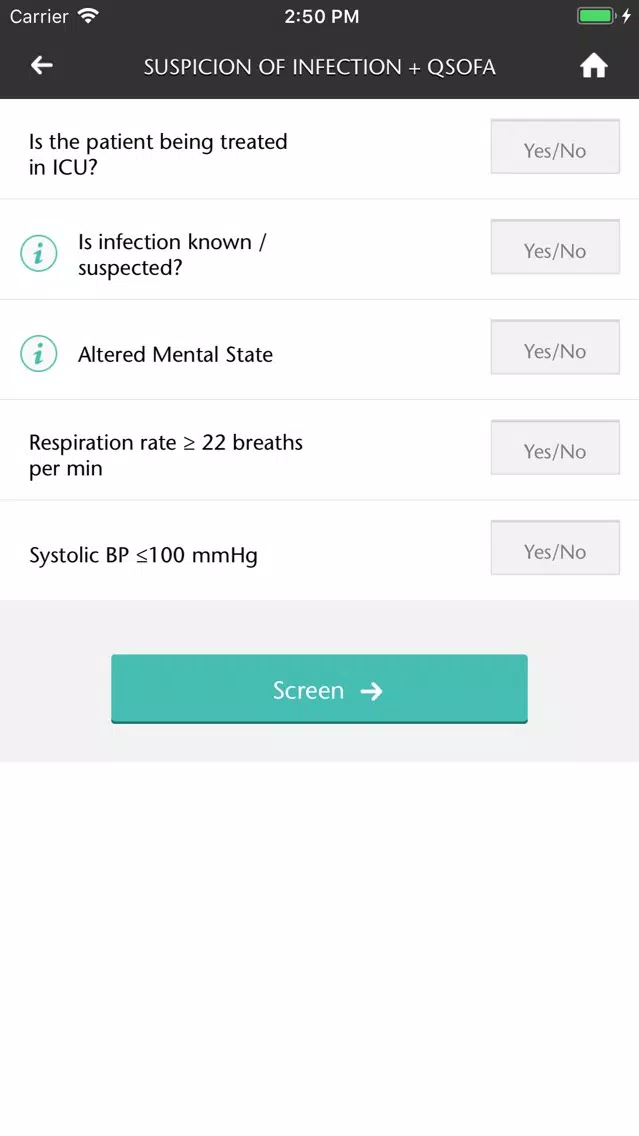Open info icon for infection known/suspected
The image size is (639, 1136).
38,254
